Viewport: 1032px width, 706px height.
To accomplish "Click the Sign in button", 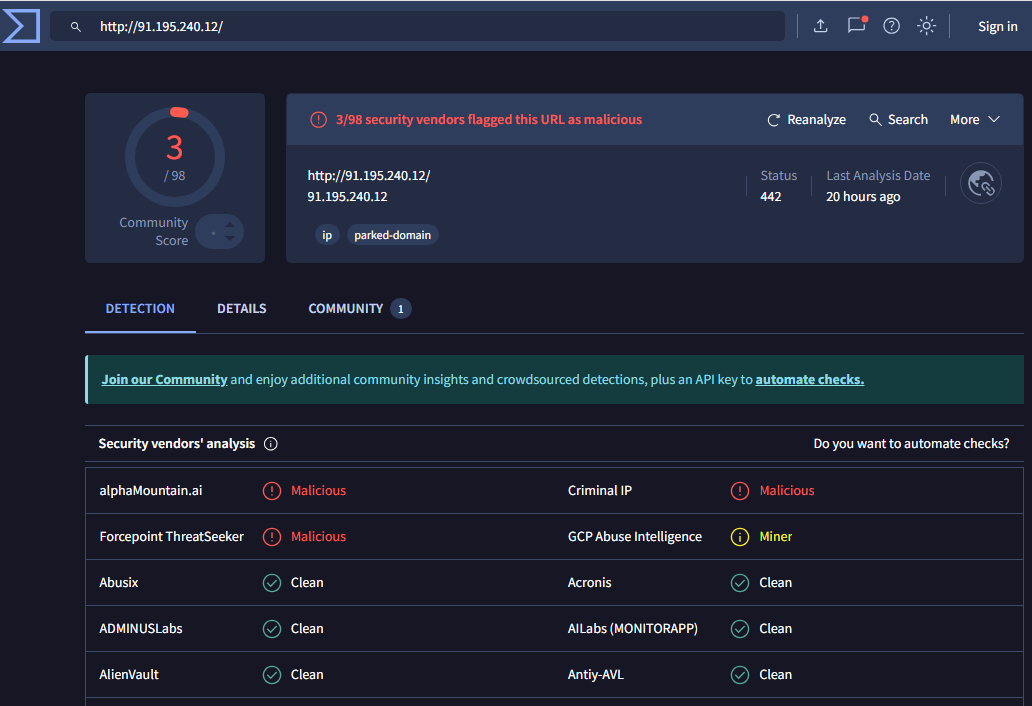I will point(997,27).
